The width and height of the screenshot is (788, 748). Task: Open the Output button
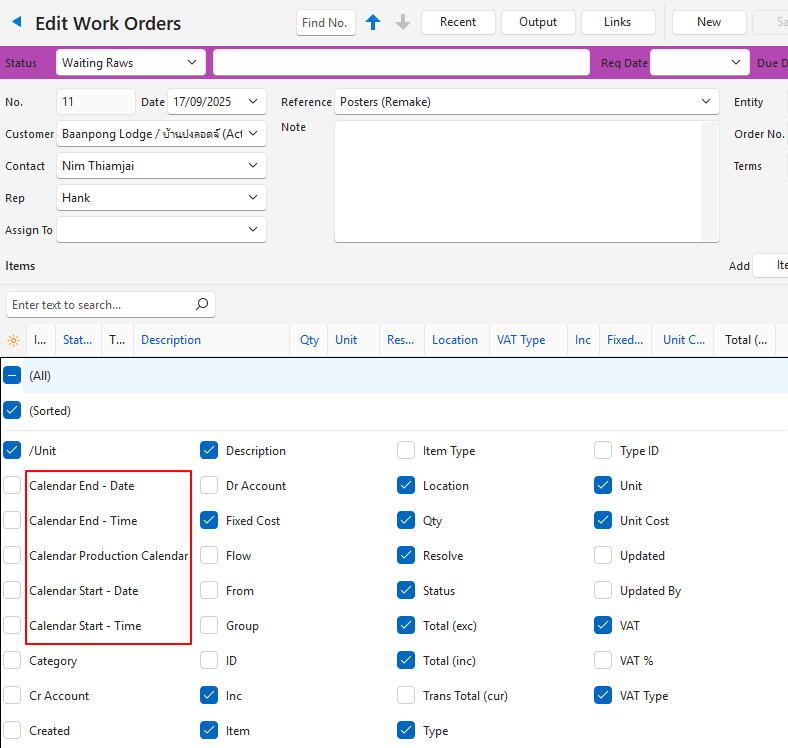coord(538,22)
